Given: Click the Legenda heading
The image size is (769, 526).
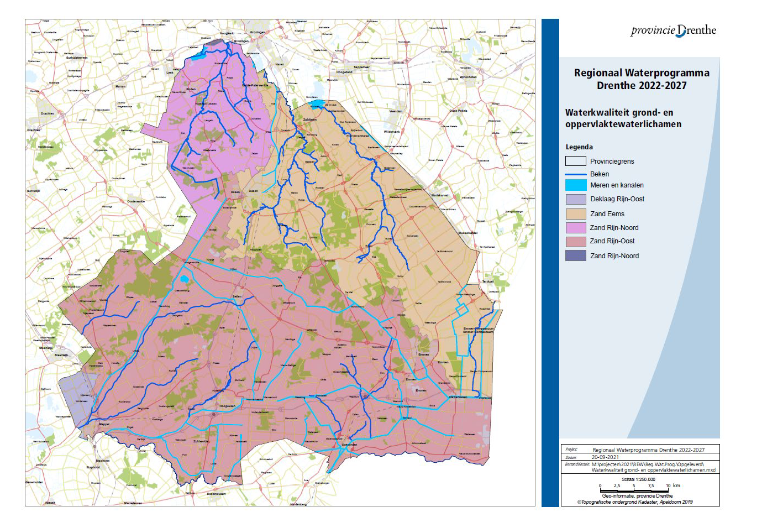Looking at the screenshot, I should [580, 145].
